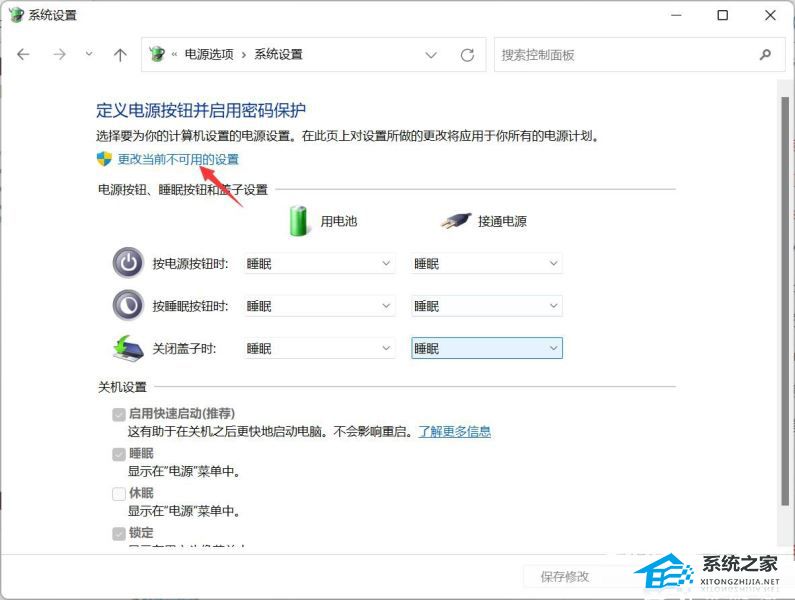Click the vertical scrollbar
This screenshot has height=600, width=795.
785,301
